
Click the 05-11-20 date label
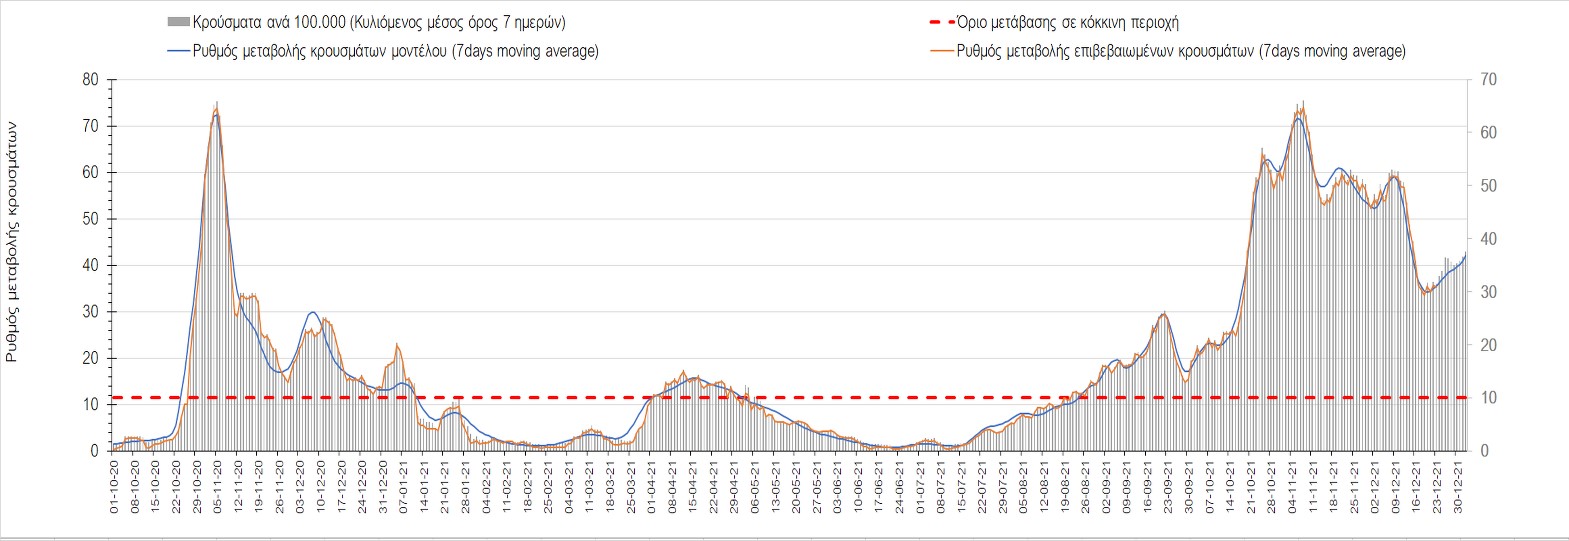(218, 486)
